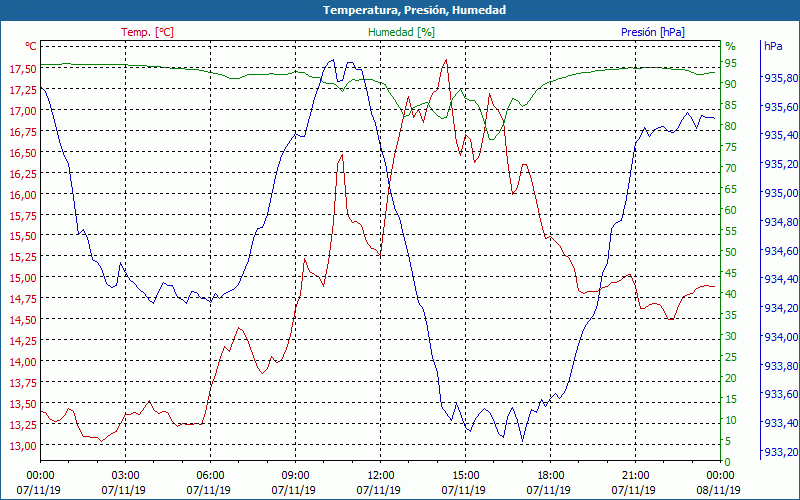Click the "12:00" time axis label
800x500 pixels.
[x=381, y=476]
